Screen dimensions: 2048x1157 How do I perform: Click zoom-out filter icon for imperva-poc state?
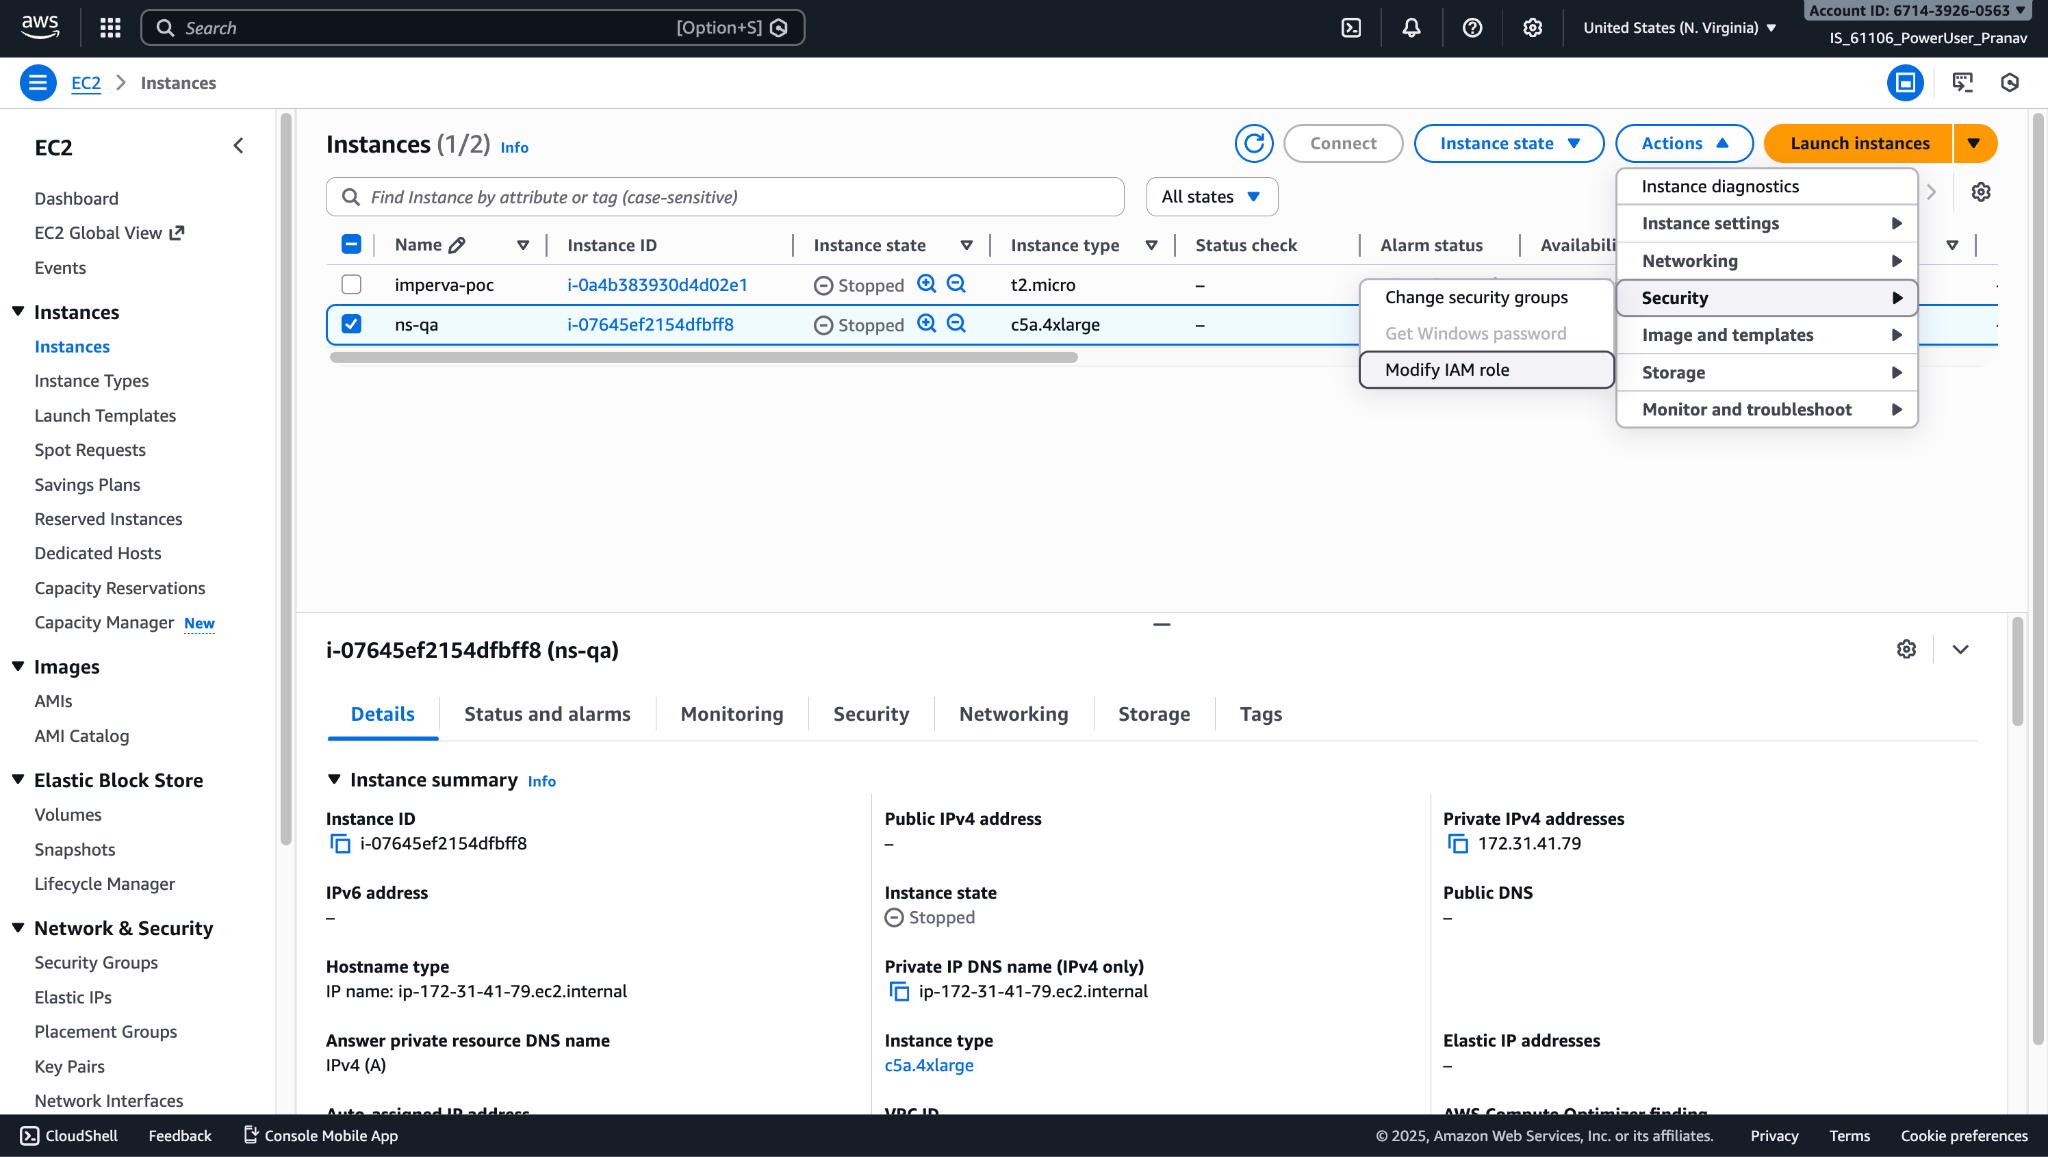click(x=956, y=284)
